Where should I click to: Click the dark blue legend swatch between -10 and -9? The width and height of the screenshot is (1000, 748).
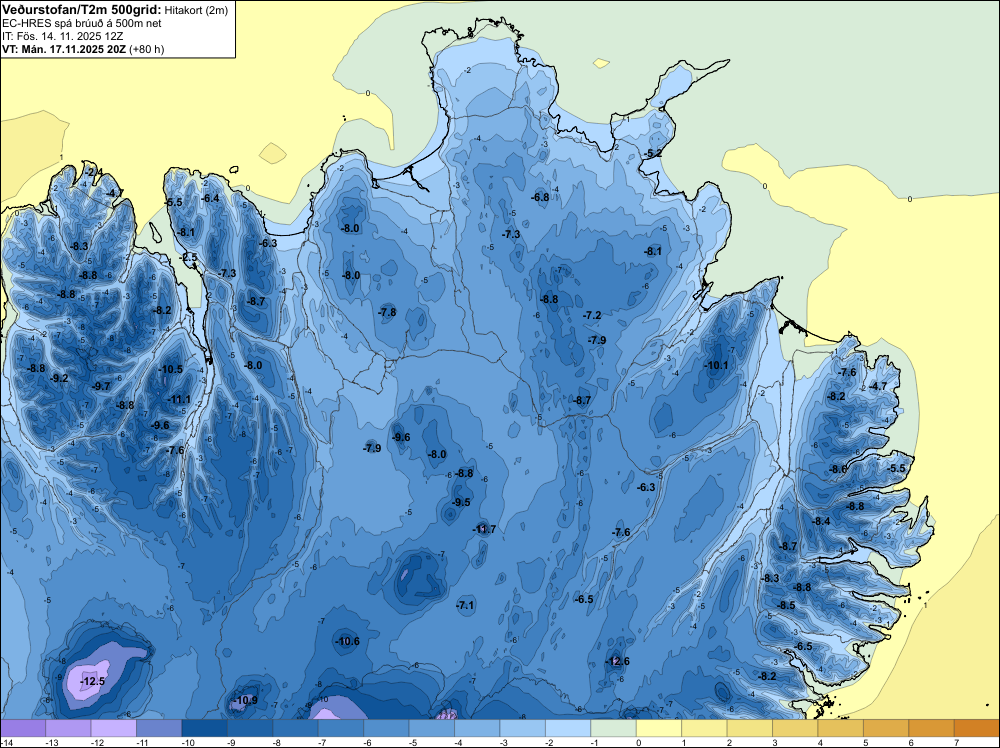click(205, 728)
